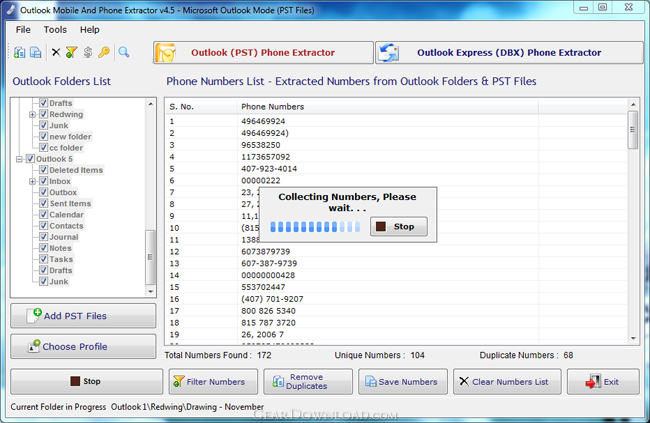Uncheck the Sent Items checkbox
The image size is (650, 423).
coord(44,204)
